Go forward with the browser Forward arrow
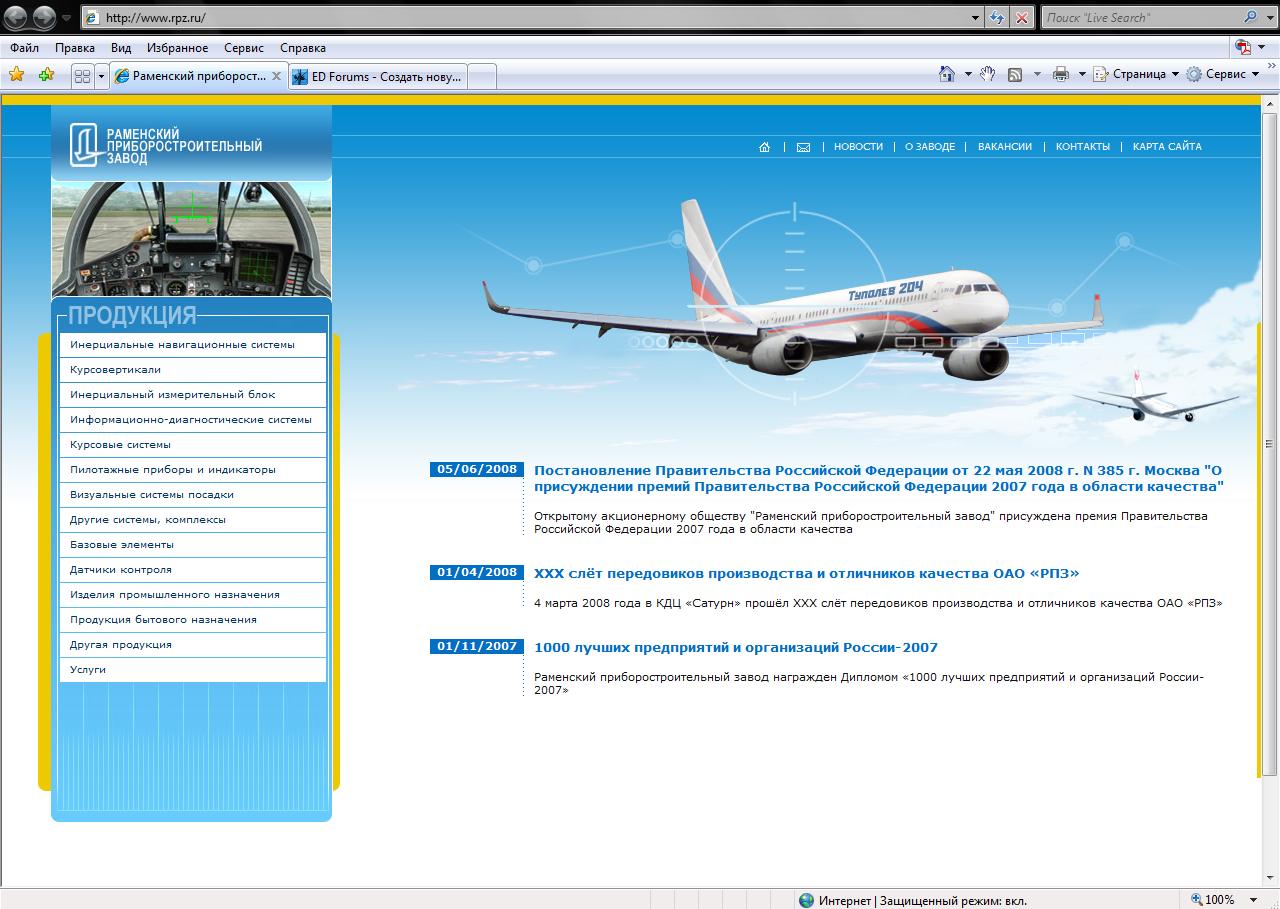This screenshot has width=1280, height=909. click(x=45, y=17)
